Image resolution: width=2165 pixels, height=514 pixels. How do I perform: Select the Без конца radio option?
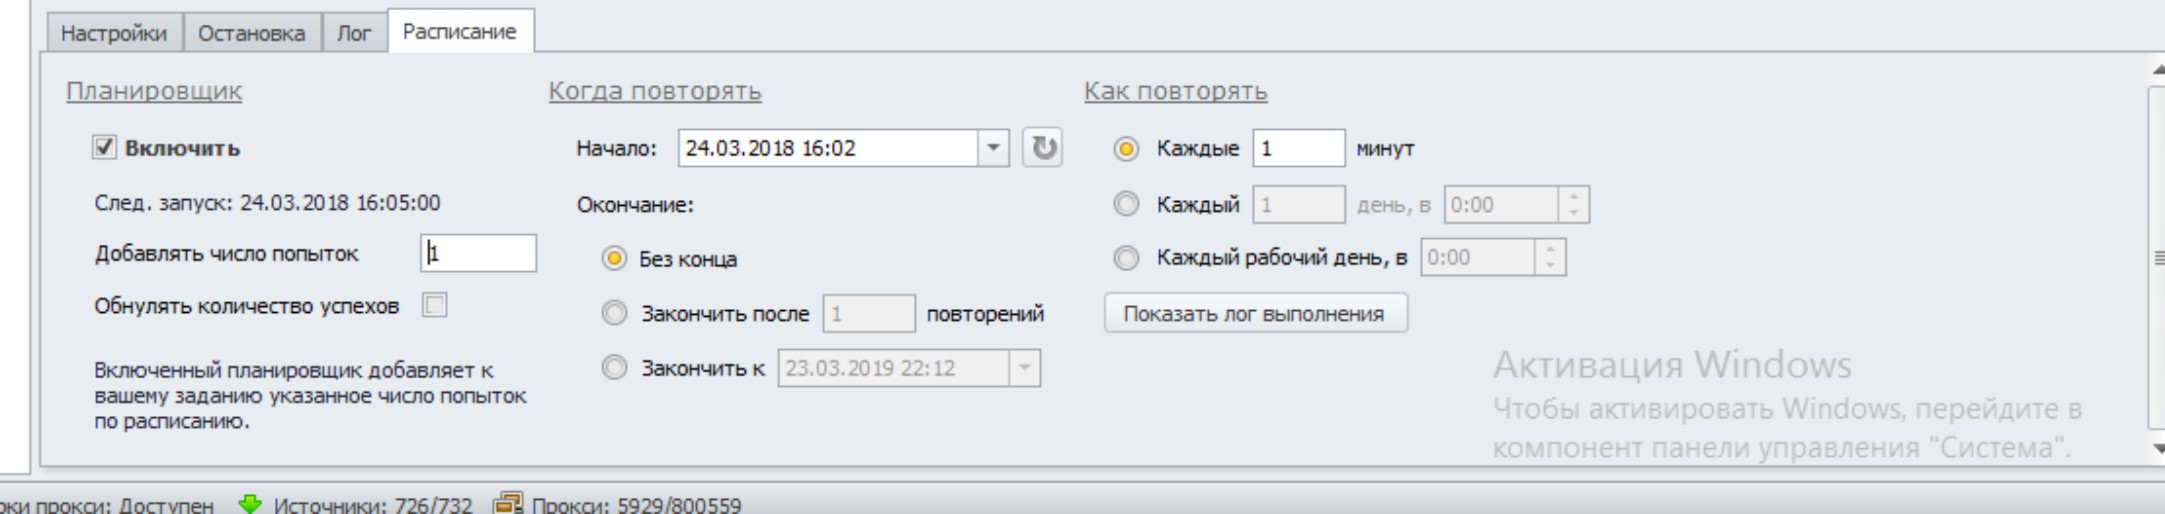pyautogui.click(x=613, y=259)
